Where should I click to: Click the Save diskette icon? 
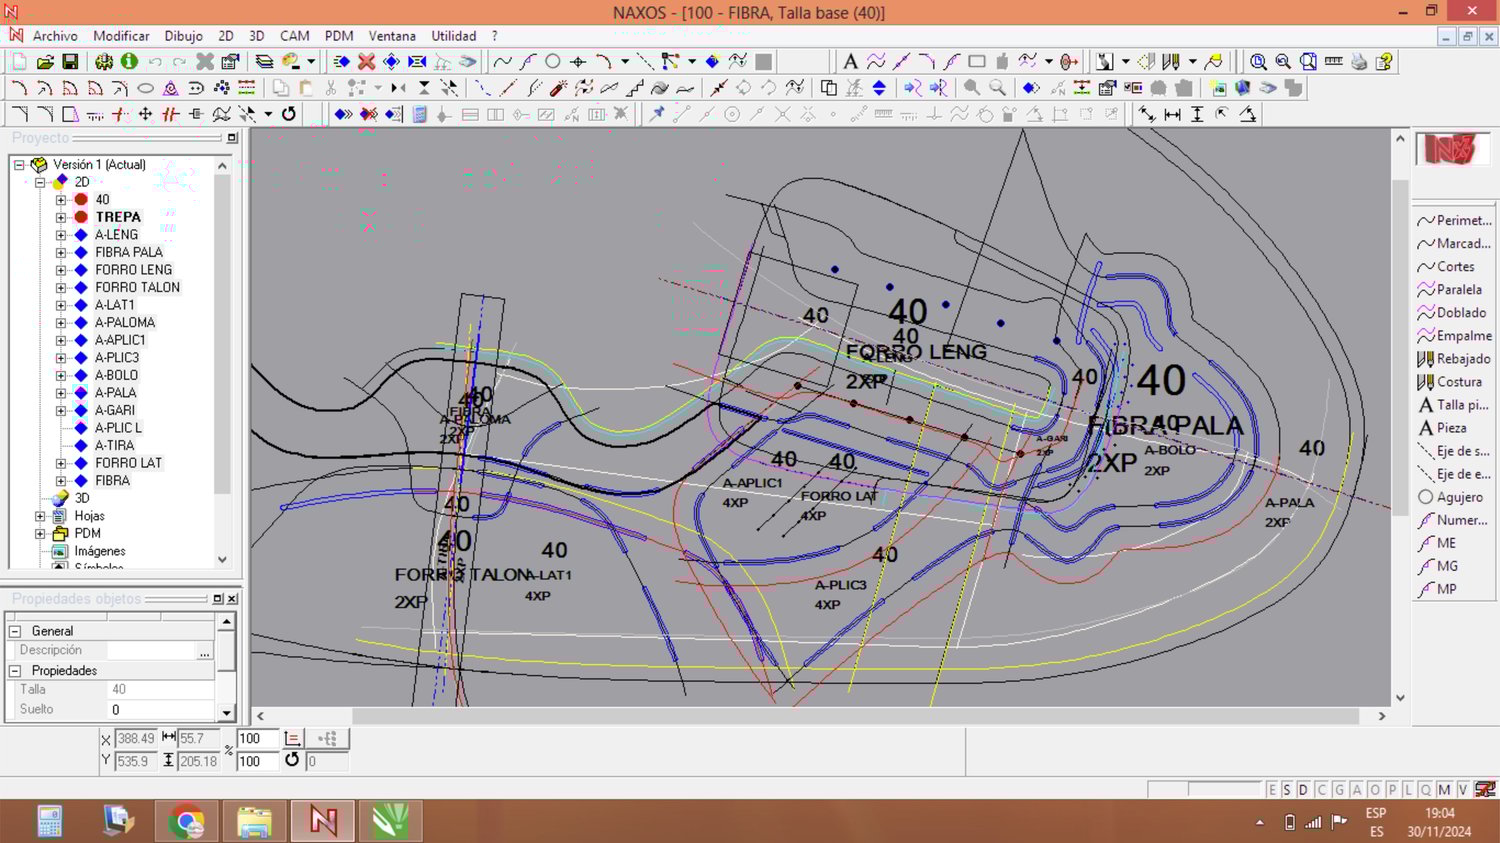pos(70,62)
